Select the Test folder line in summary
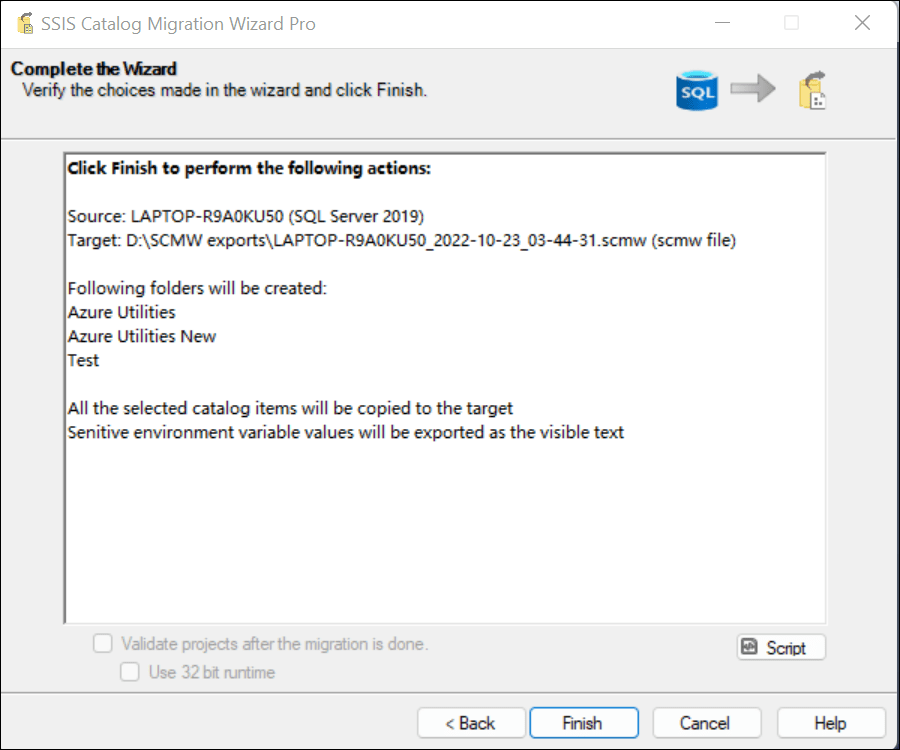Viewport: 900px width, 750px height. click(x=83, y=360)
